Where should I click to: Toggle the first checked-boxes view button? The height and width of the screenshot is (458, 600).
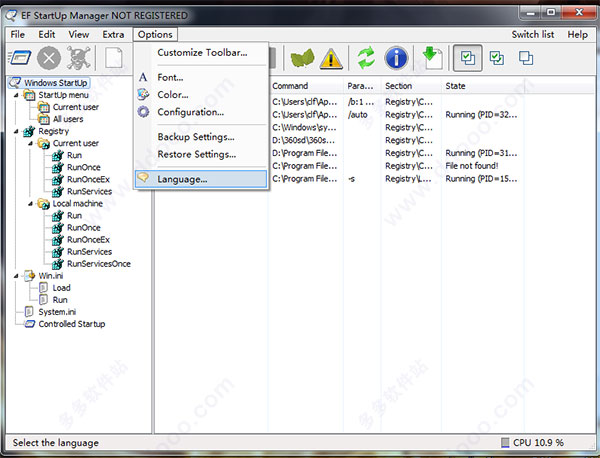(468, 58)
